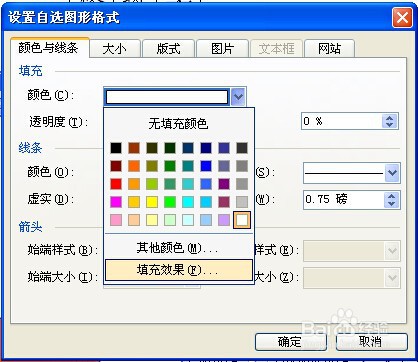Select the white color swatch
418x362 pixels.
tap(242, 220)
